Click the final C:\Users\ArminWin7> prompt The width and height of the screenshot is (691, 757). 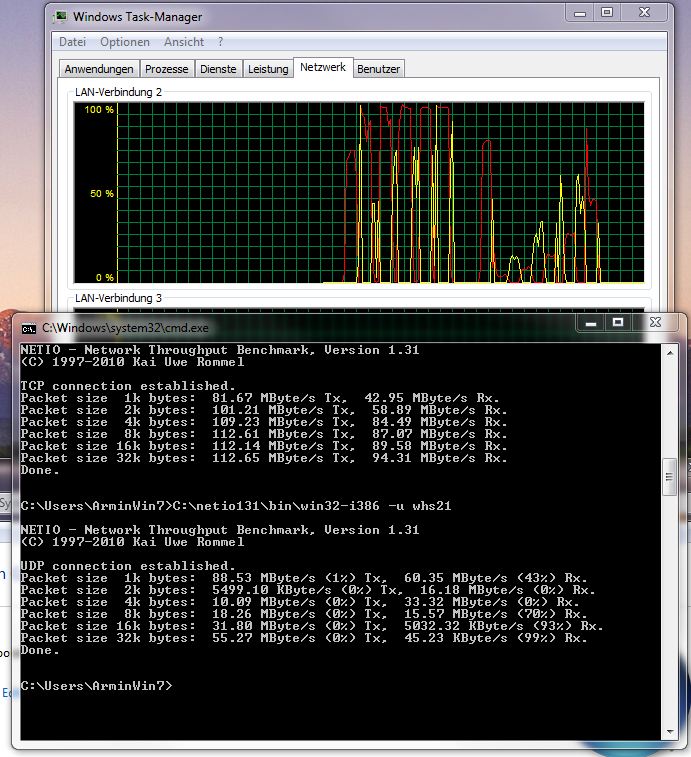pyautogui.click(x=96, y=686)
